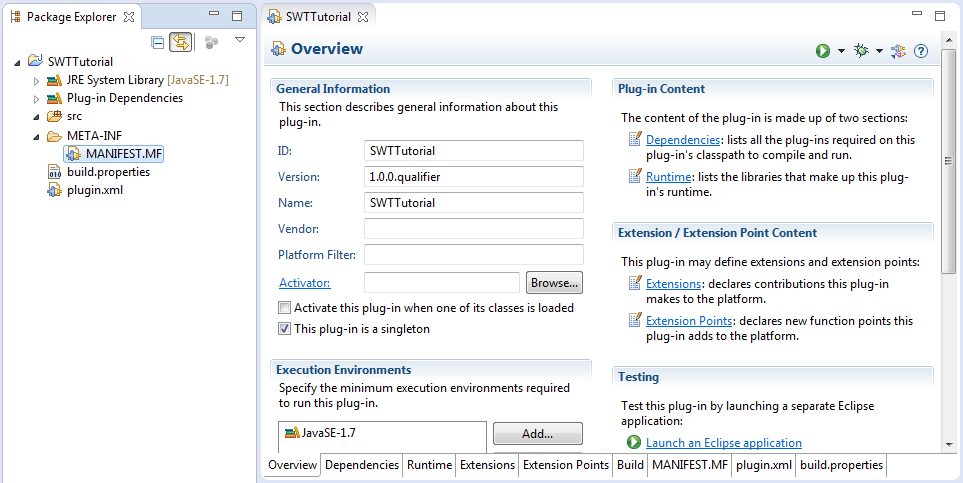Screen dimensions: 963x483
Task: Select JRE System Library library icon
Action: (55, 80)
